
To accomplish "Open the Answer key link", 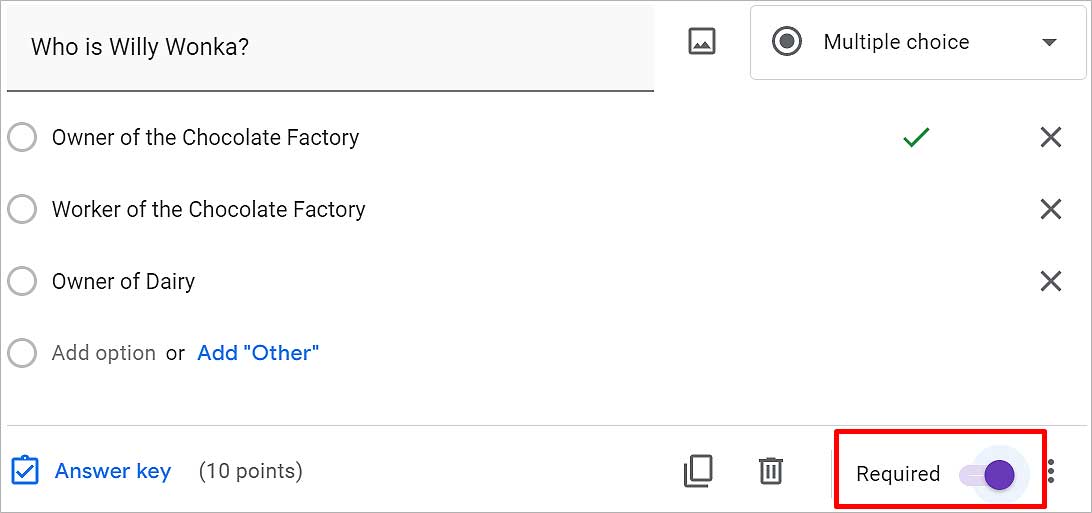I will 113,471.
